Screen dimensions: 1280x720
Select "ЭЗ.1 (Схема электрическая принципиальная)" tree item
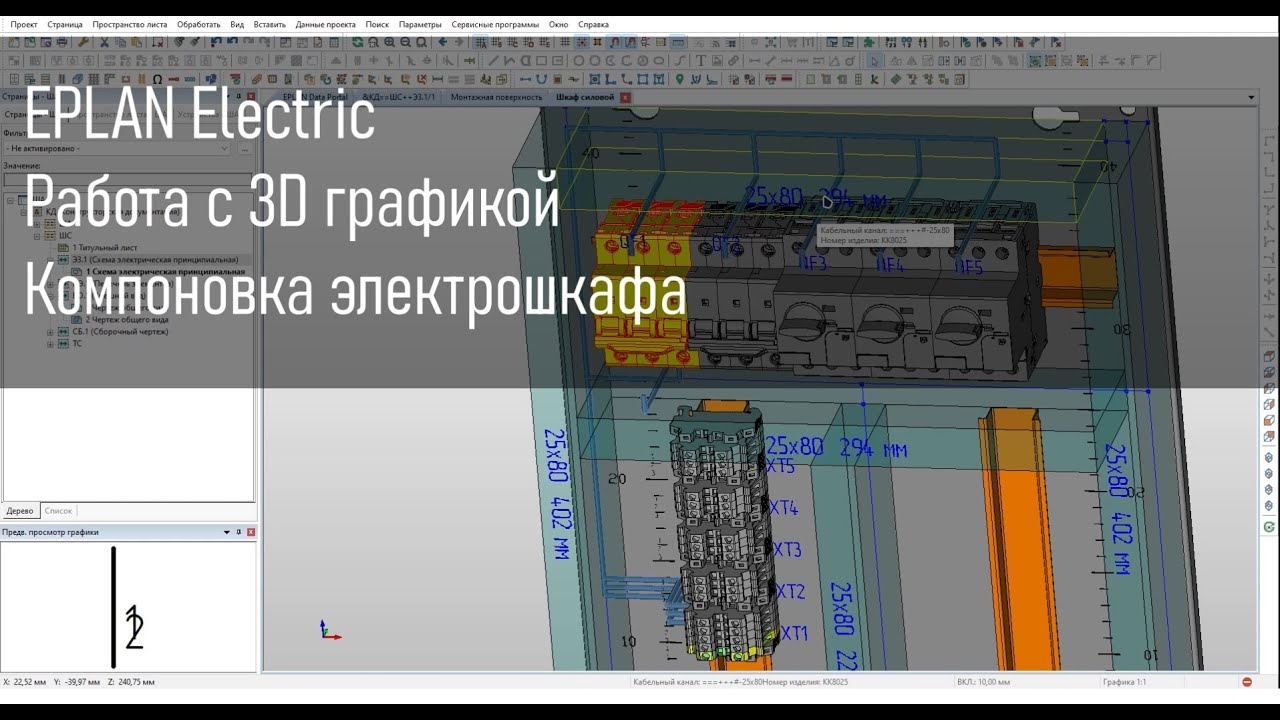155,260
